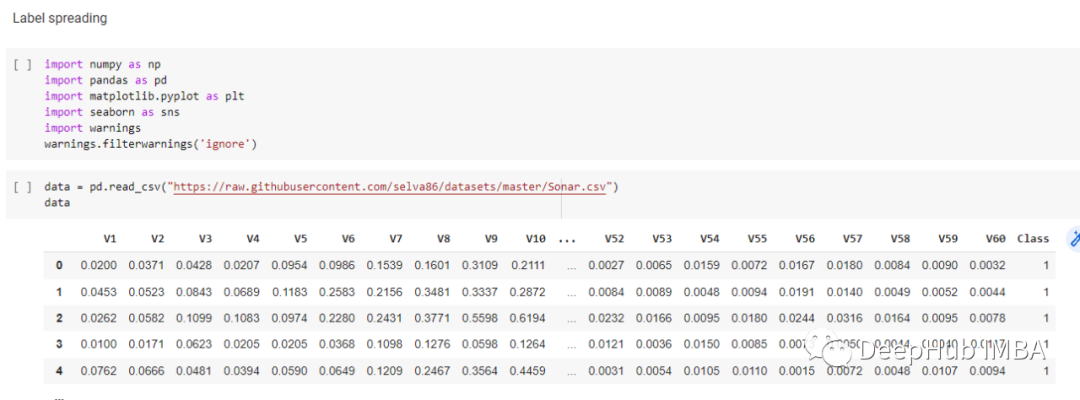1080x400 pixels.
Task: Click the V1 column header
Action: [110, 239]
